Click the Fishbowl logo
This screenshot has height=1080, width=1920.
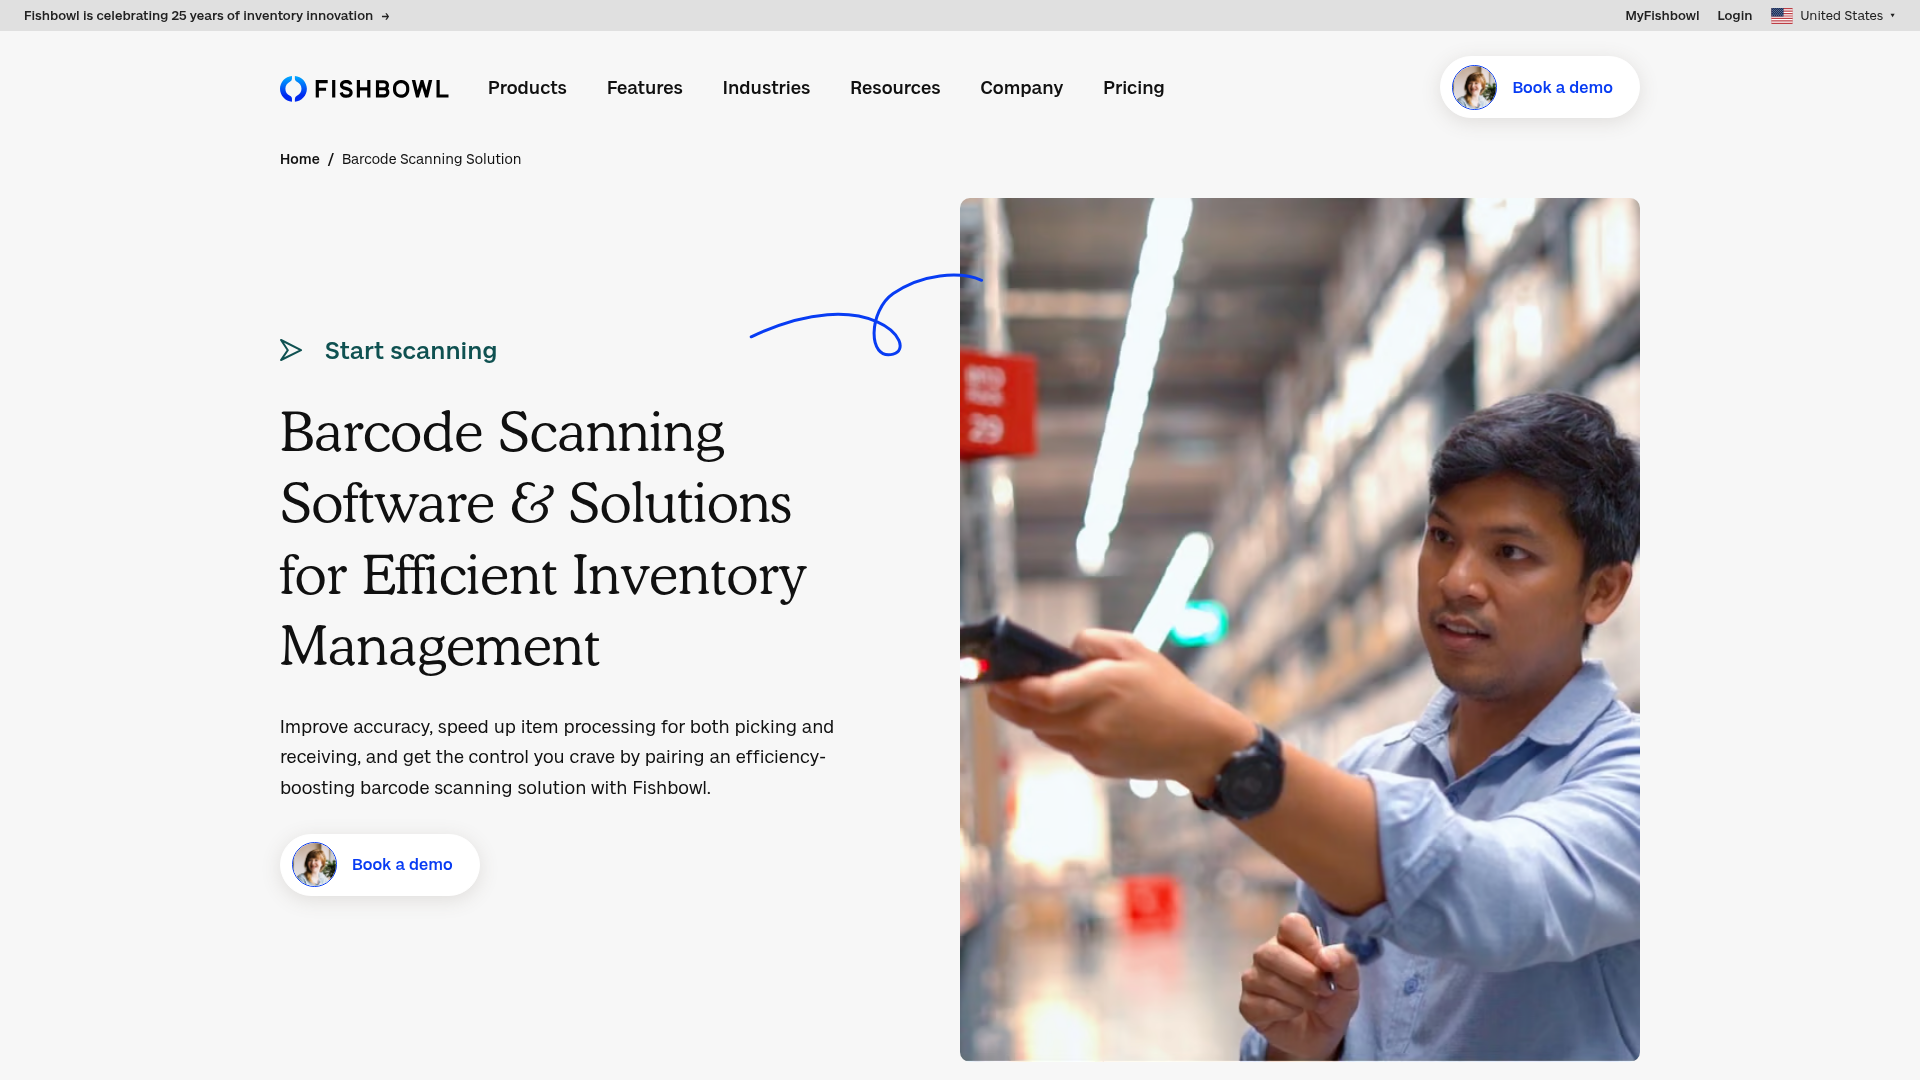[x=364, y=88]
